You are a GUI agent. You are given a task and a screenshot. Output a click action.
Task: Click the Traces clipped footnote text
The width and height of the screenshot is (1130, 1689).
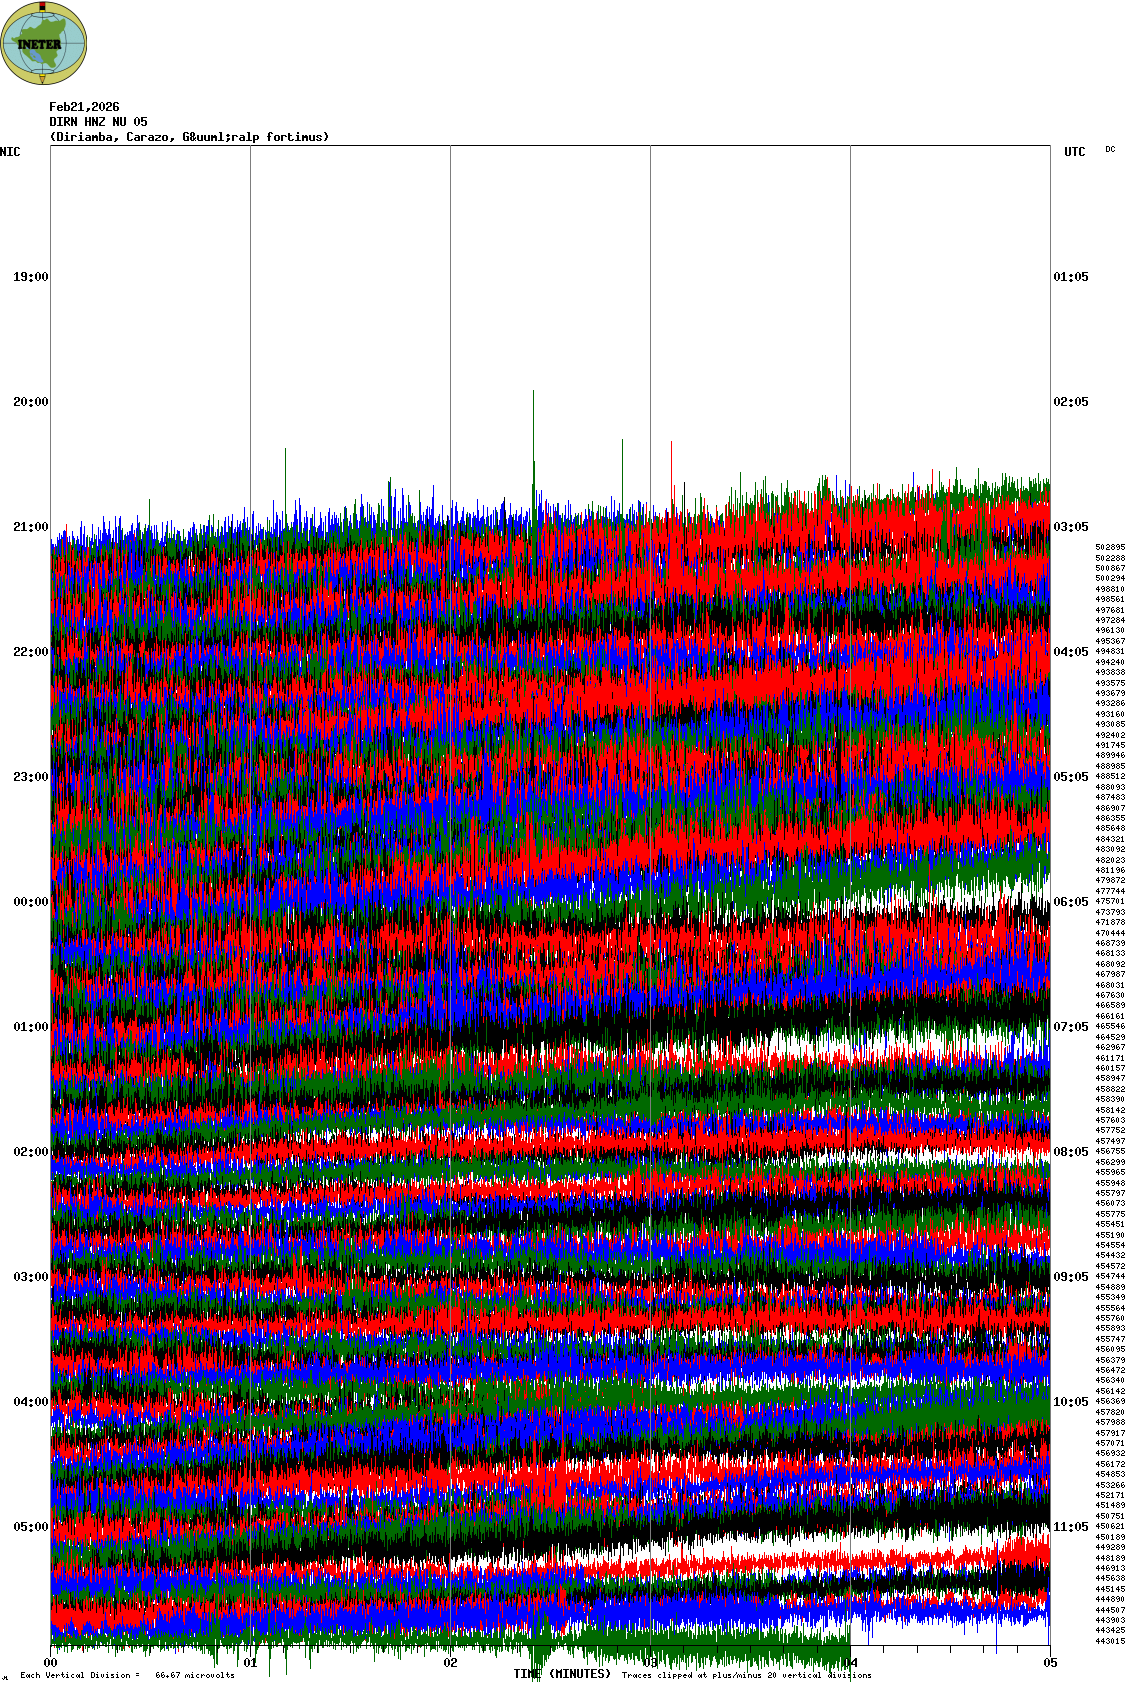(x=746, y=1675)
